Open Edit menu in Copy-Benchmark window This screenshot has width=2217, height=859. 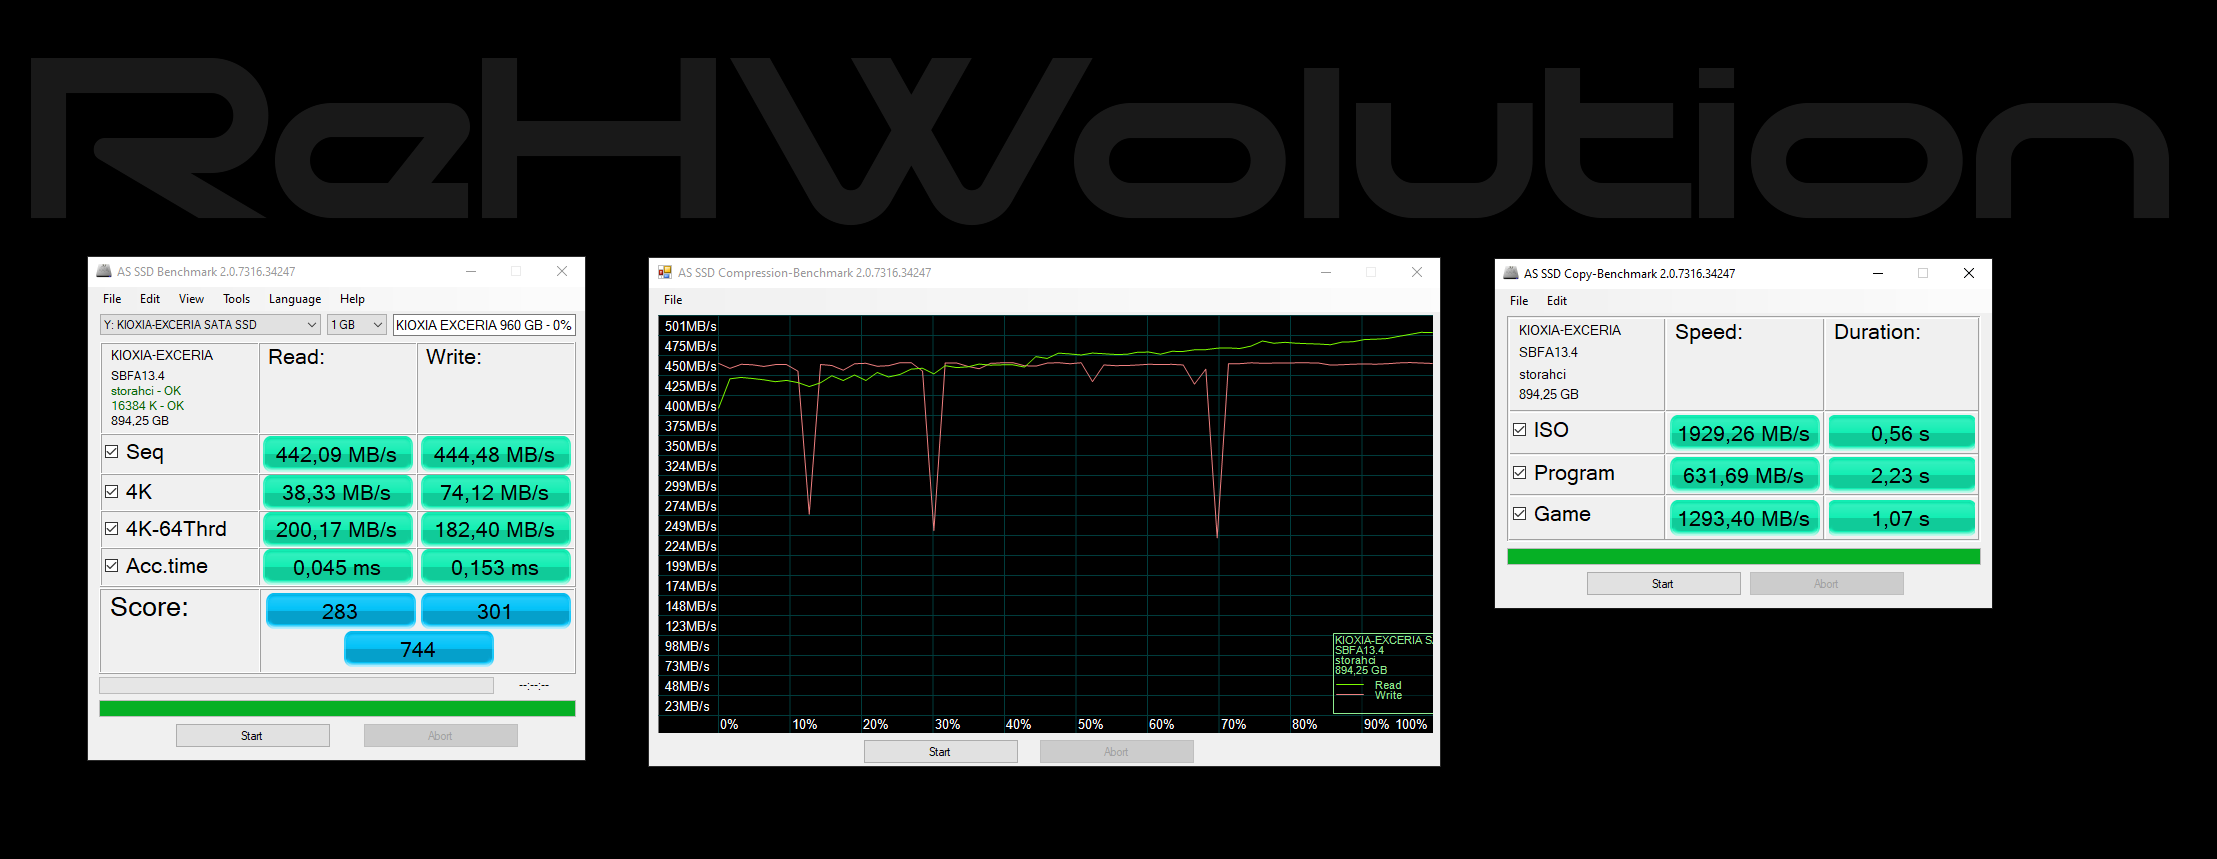1557,301
